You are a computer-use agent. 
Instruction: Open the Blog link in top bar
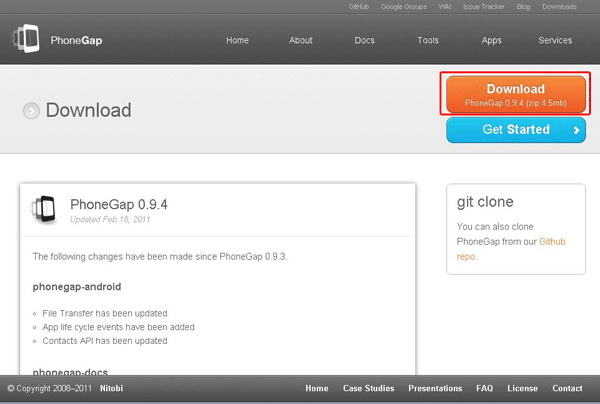coord(523,7)
